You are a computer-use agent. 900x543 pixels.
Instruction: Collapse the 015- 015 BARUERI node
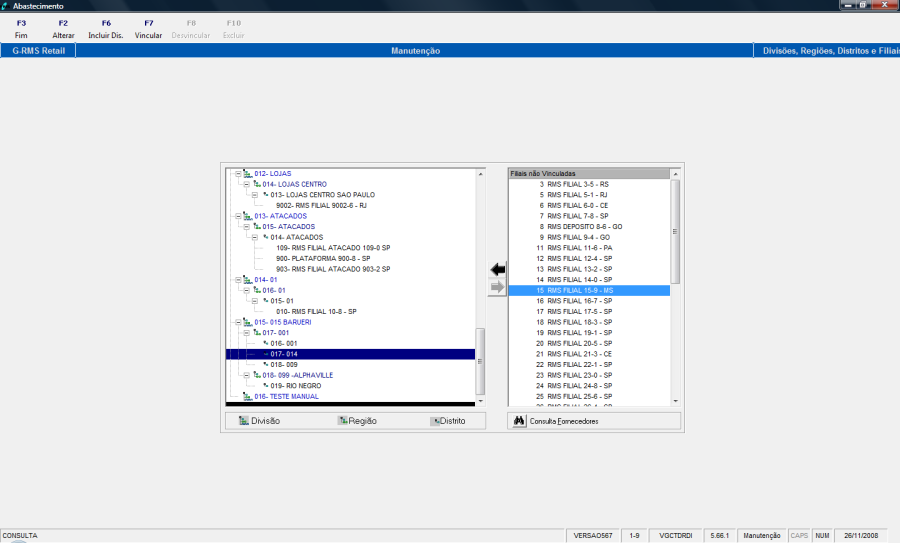[x=238, y=322]
